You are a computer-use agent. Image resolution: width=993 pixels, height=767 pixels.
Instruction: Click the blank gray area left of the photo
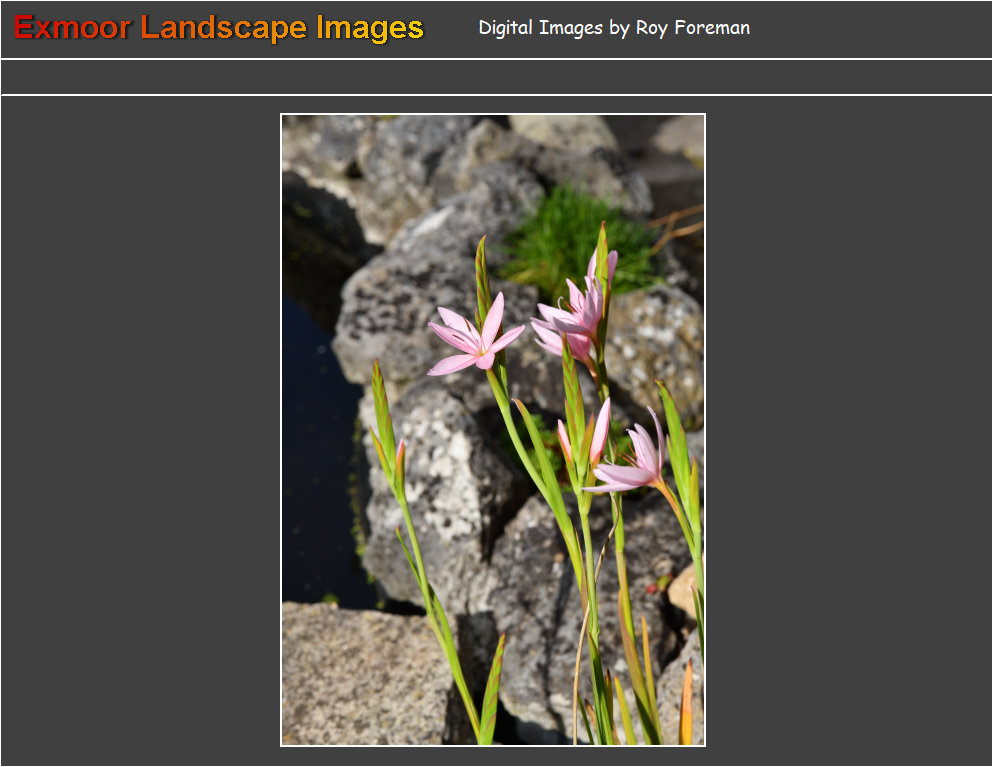point(140,430)
